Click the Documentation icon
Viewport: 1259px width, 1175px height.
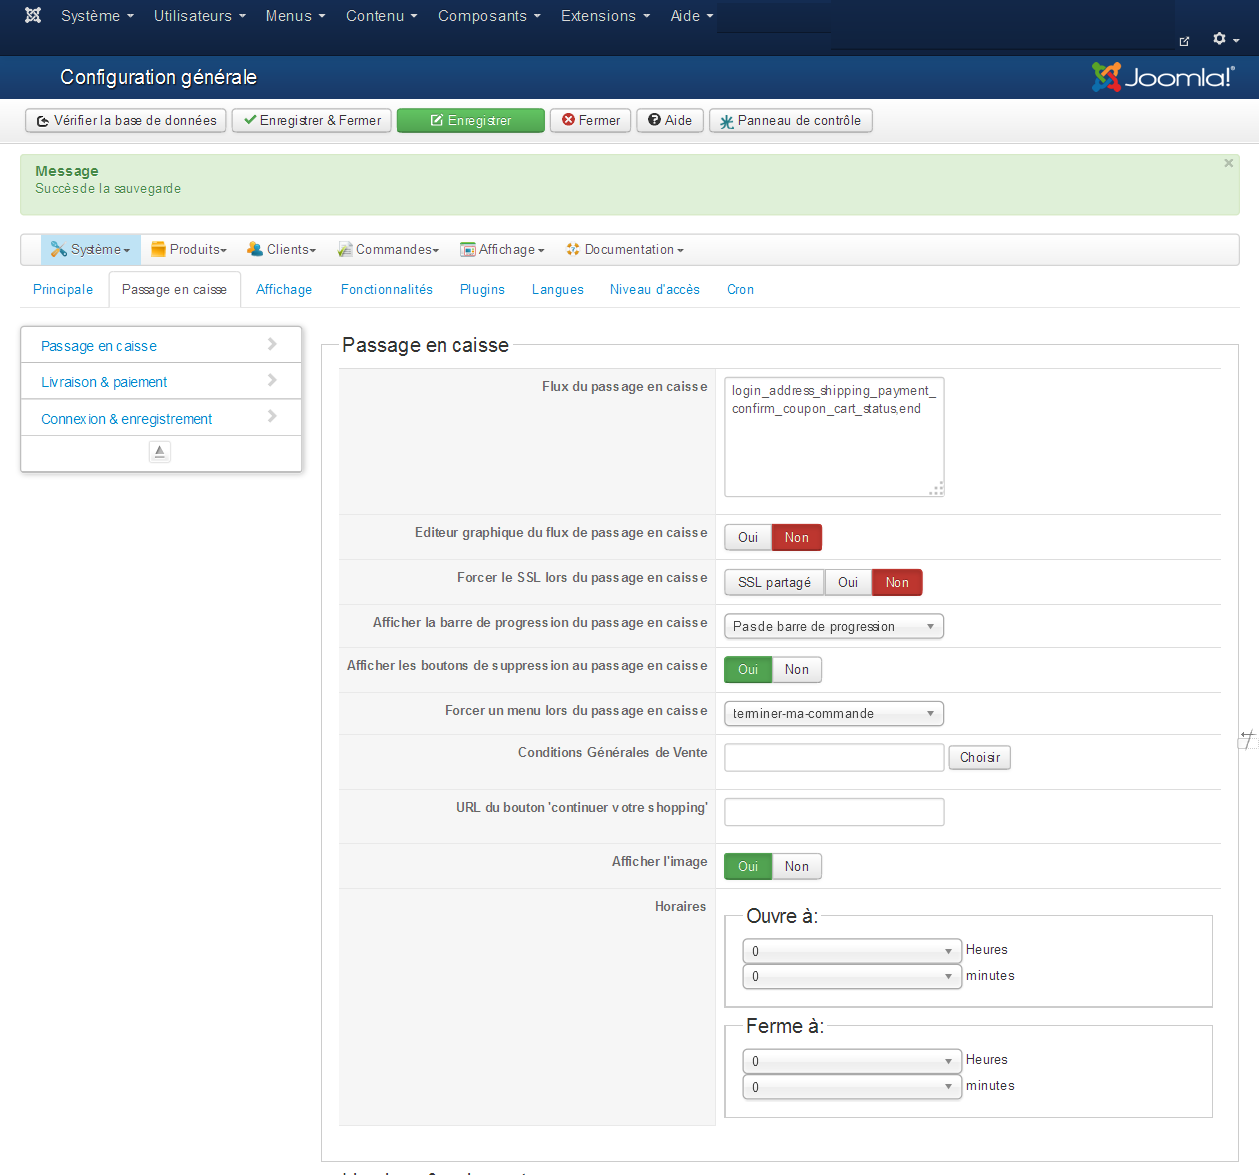[573, 249]
